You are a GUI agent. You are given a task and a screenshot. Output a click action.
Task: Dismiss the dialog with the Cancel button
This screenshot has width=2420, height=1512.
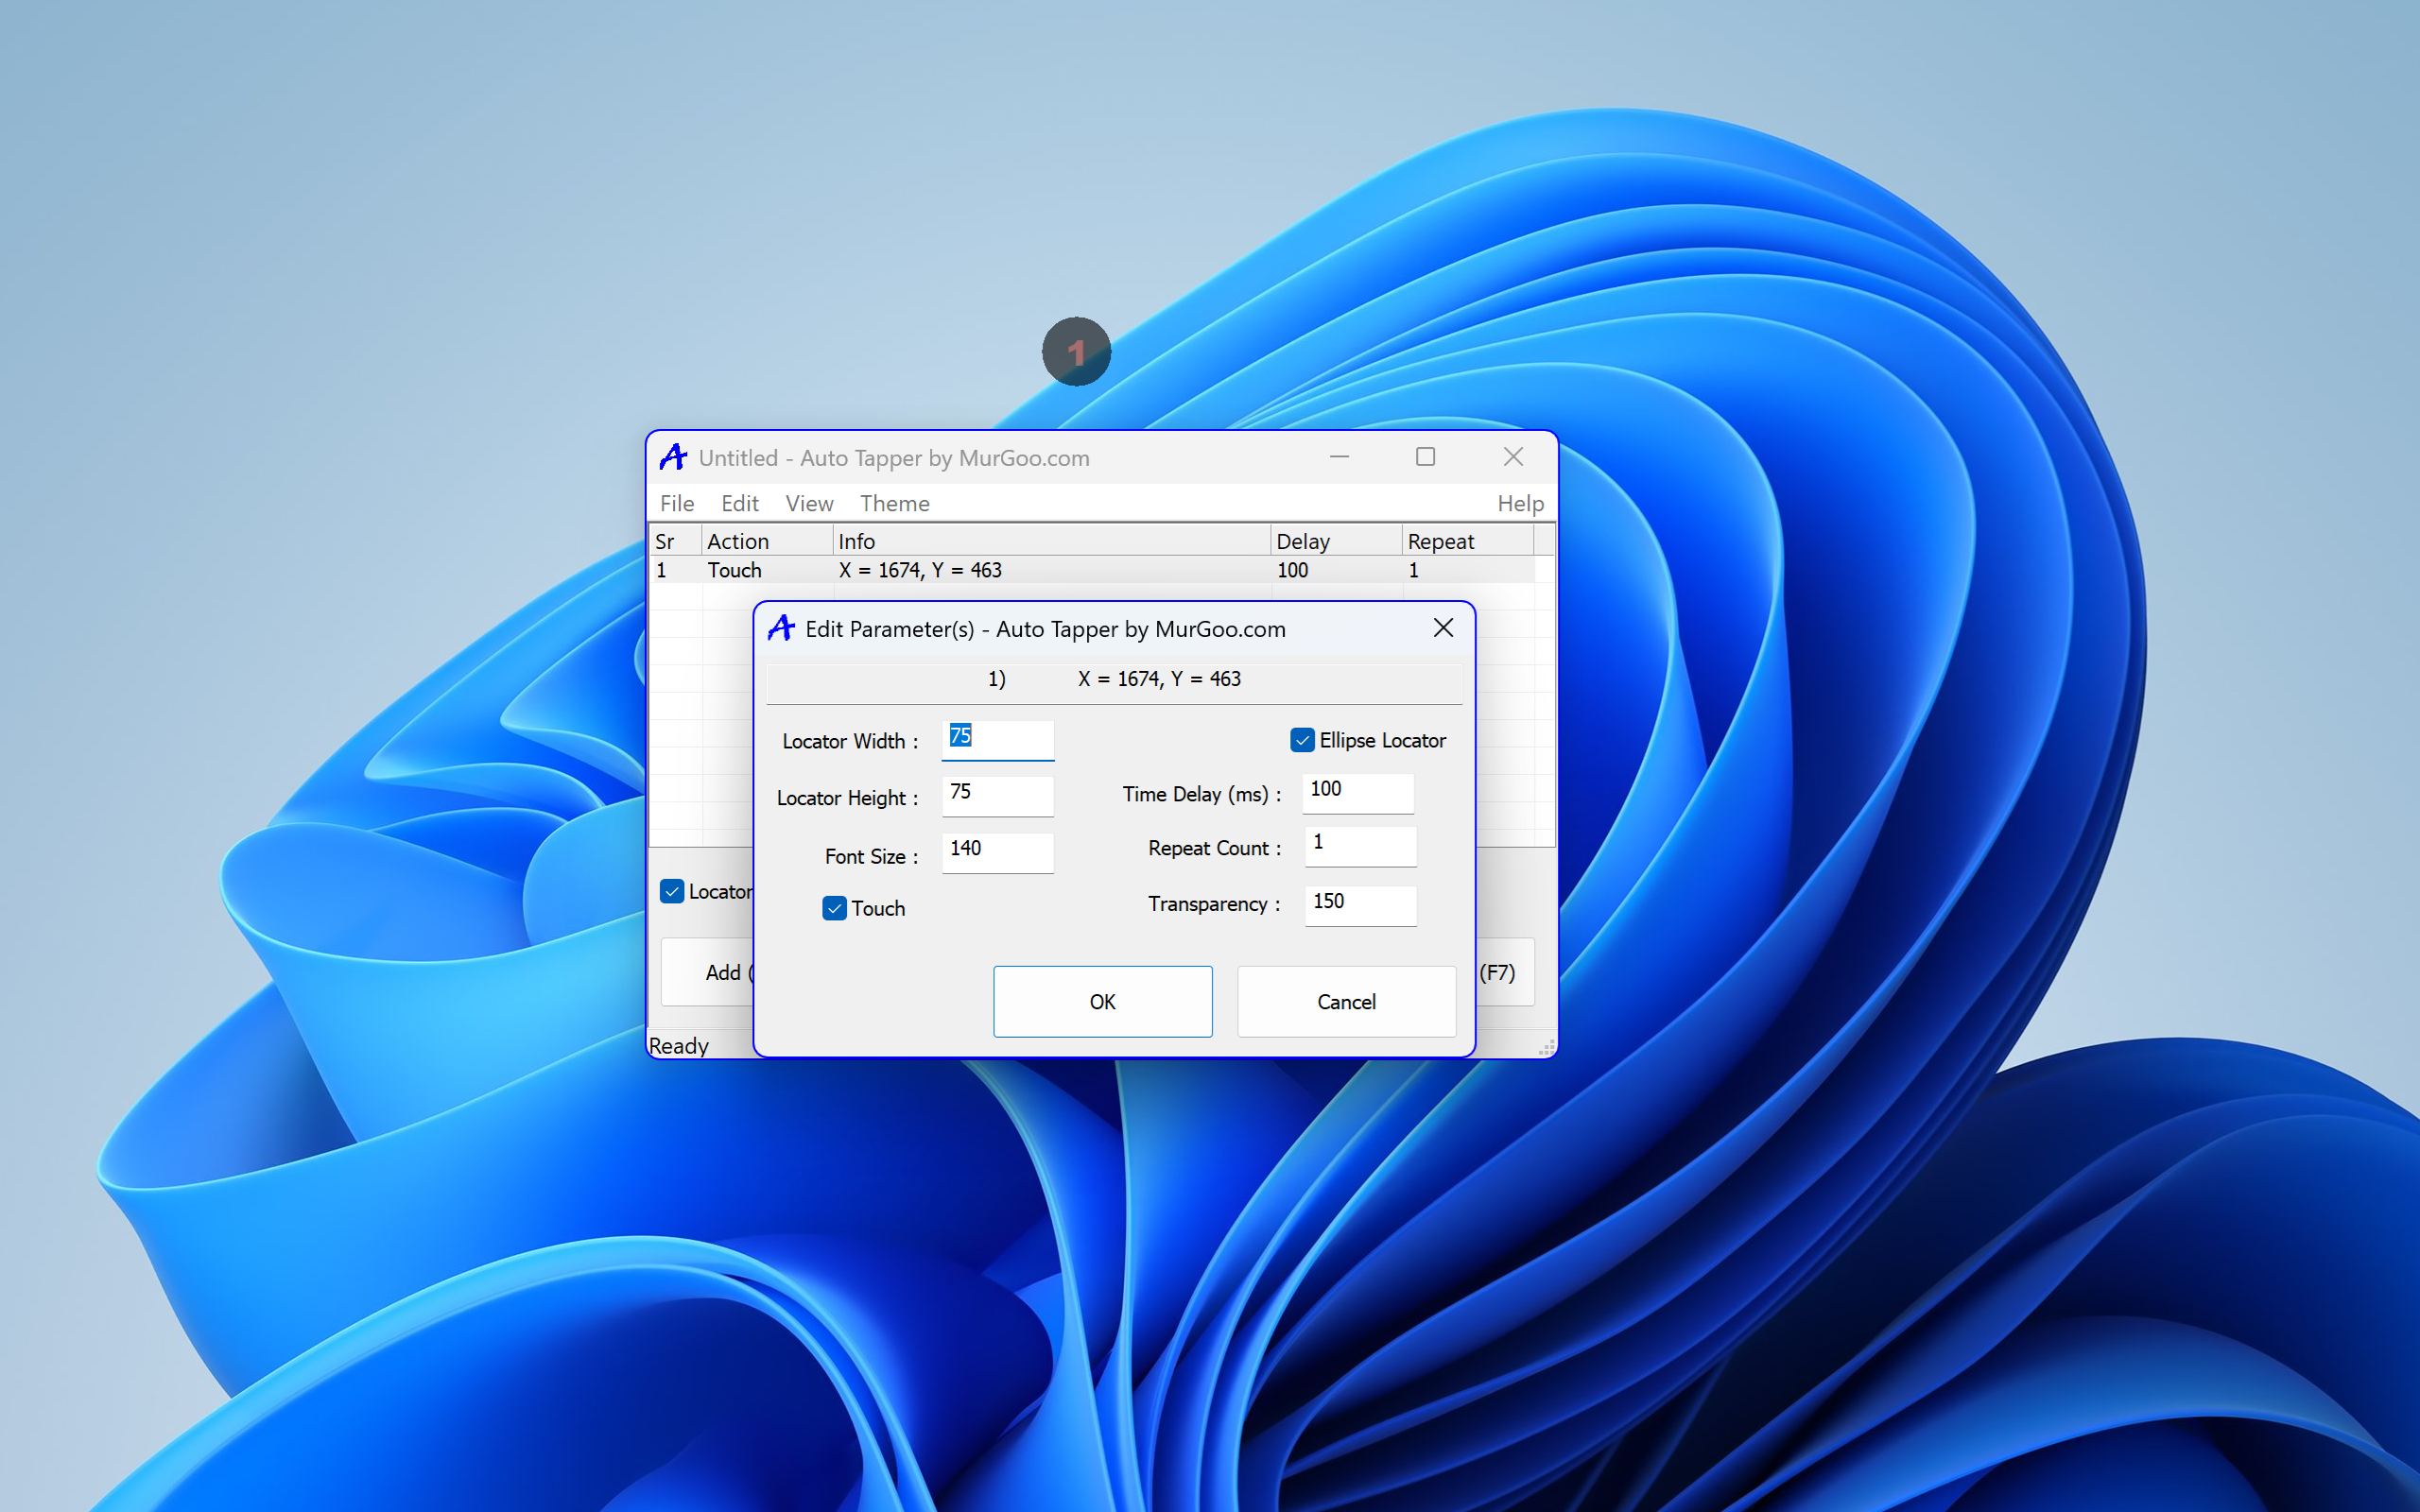1346,1001
